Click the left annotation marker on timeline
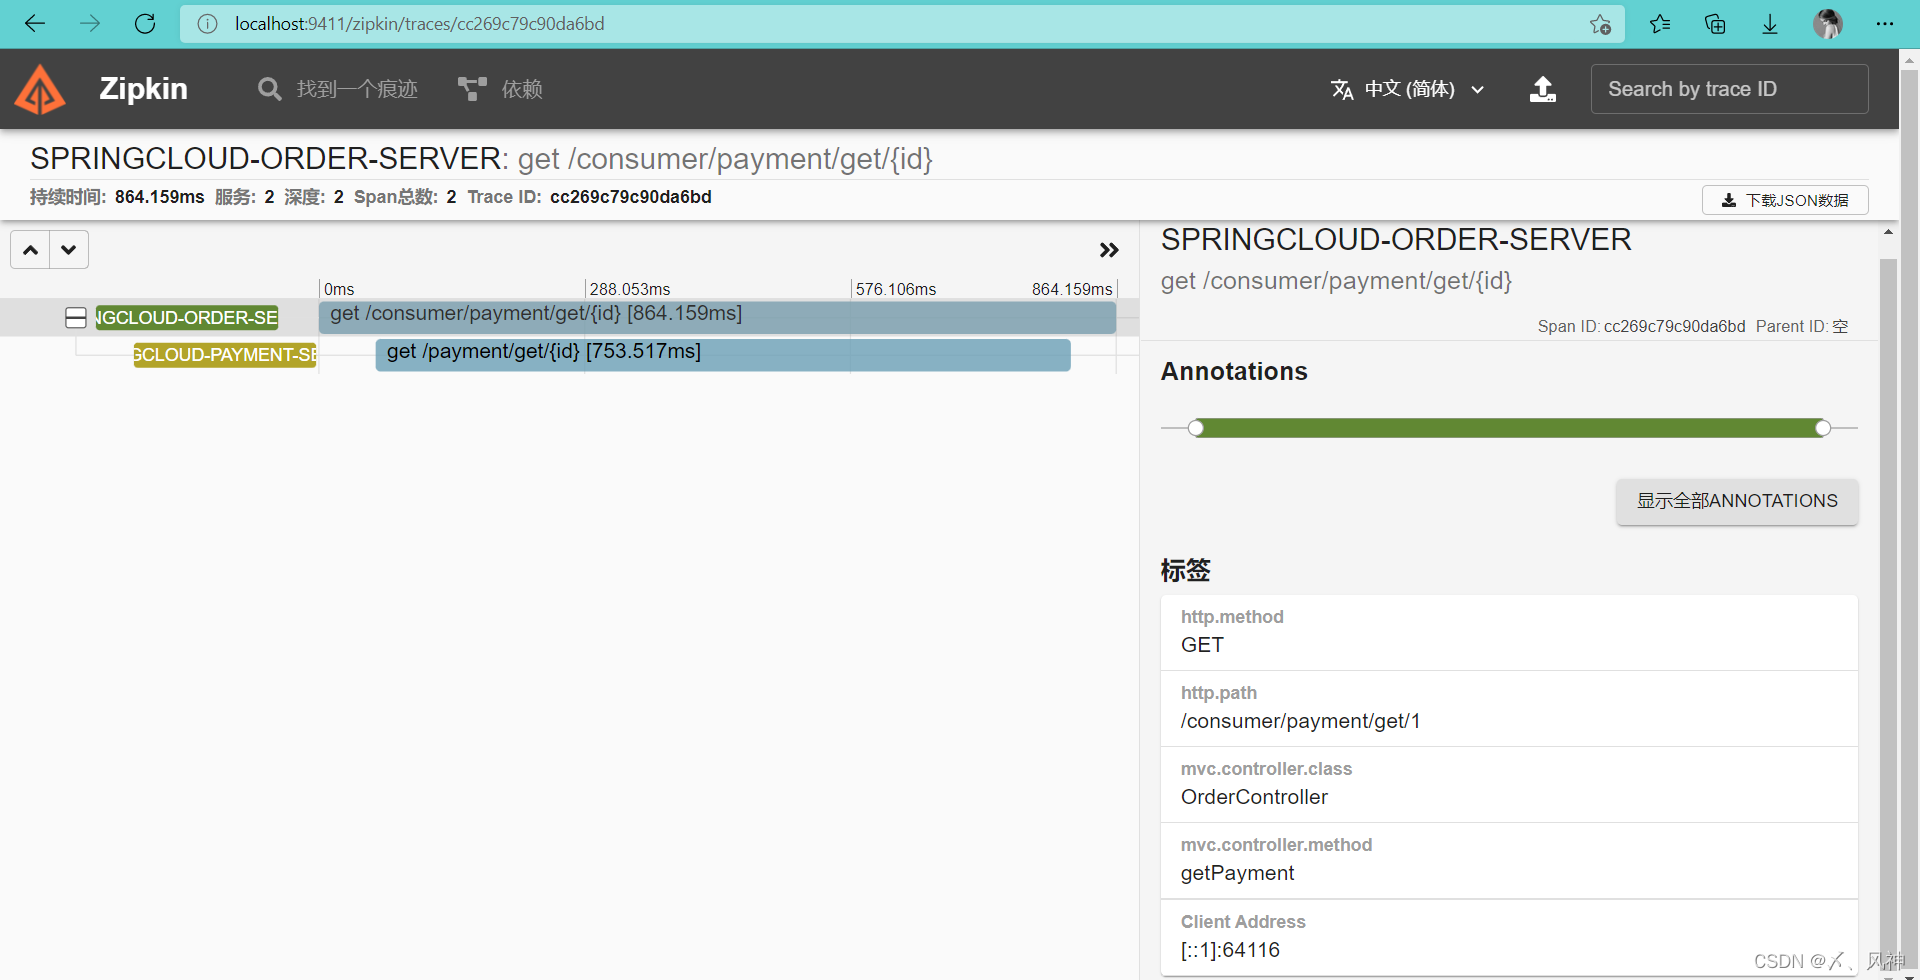Viewport: 1920px width, 980px height. click(x=1196, y=428)
